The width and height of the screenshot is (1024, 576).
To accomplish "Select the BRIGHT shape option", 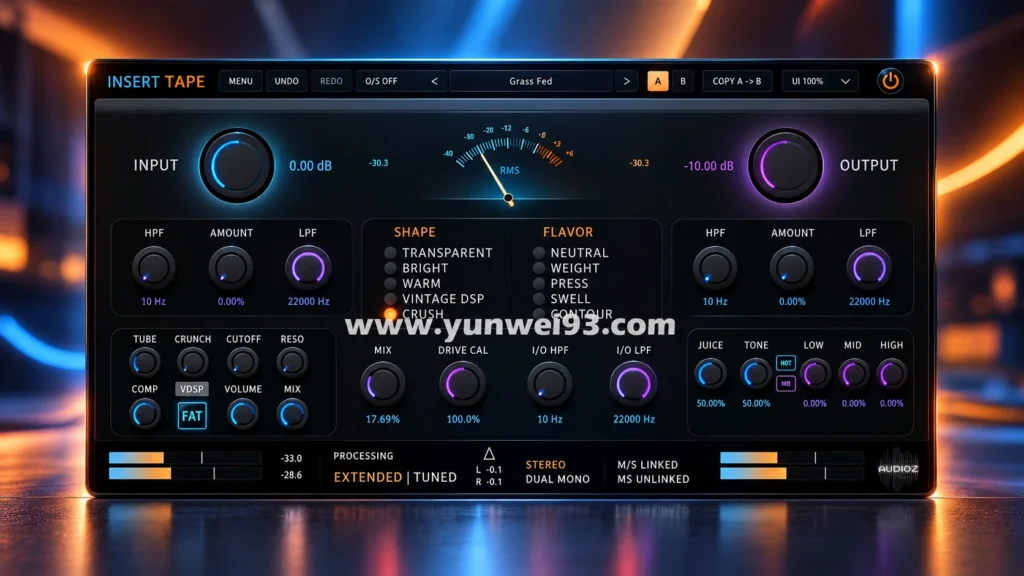I will click(x=417, y=268).
